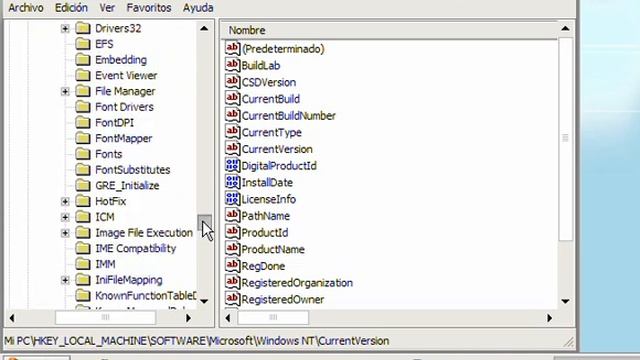Click the Drivers32 folder icon
Screen dimensions: 640x360
pyautogui.click(x=83, y=28)
